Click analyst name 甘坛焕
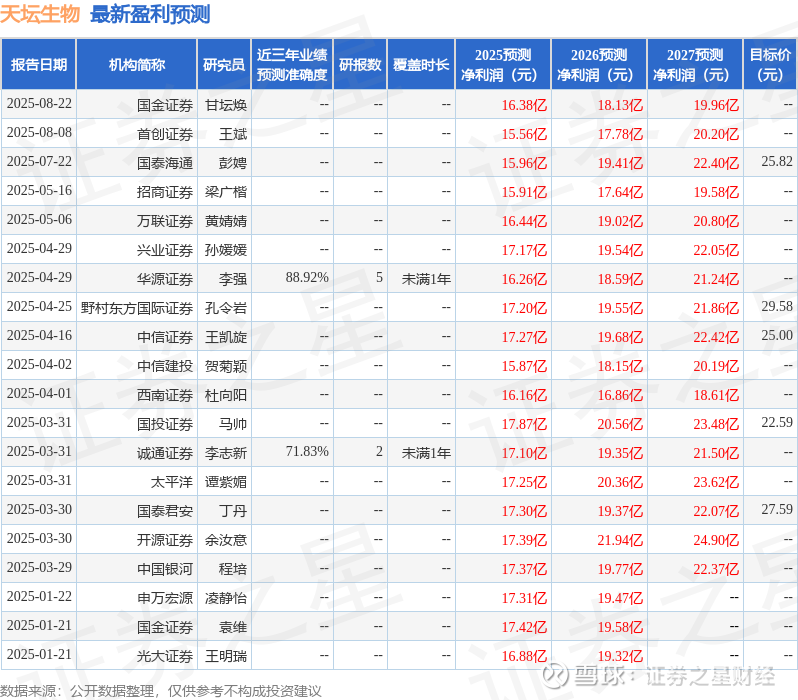Screen dimensions: 798x700 click(226, 105)
